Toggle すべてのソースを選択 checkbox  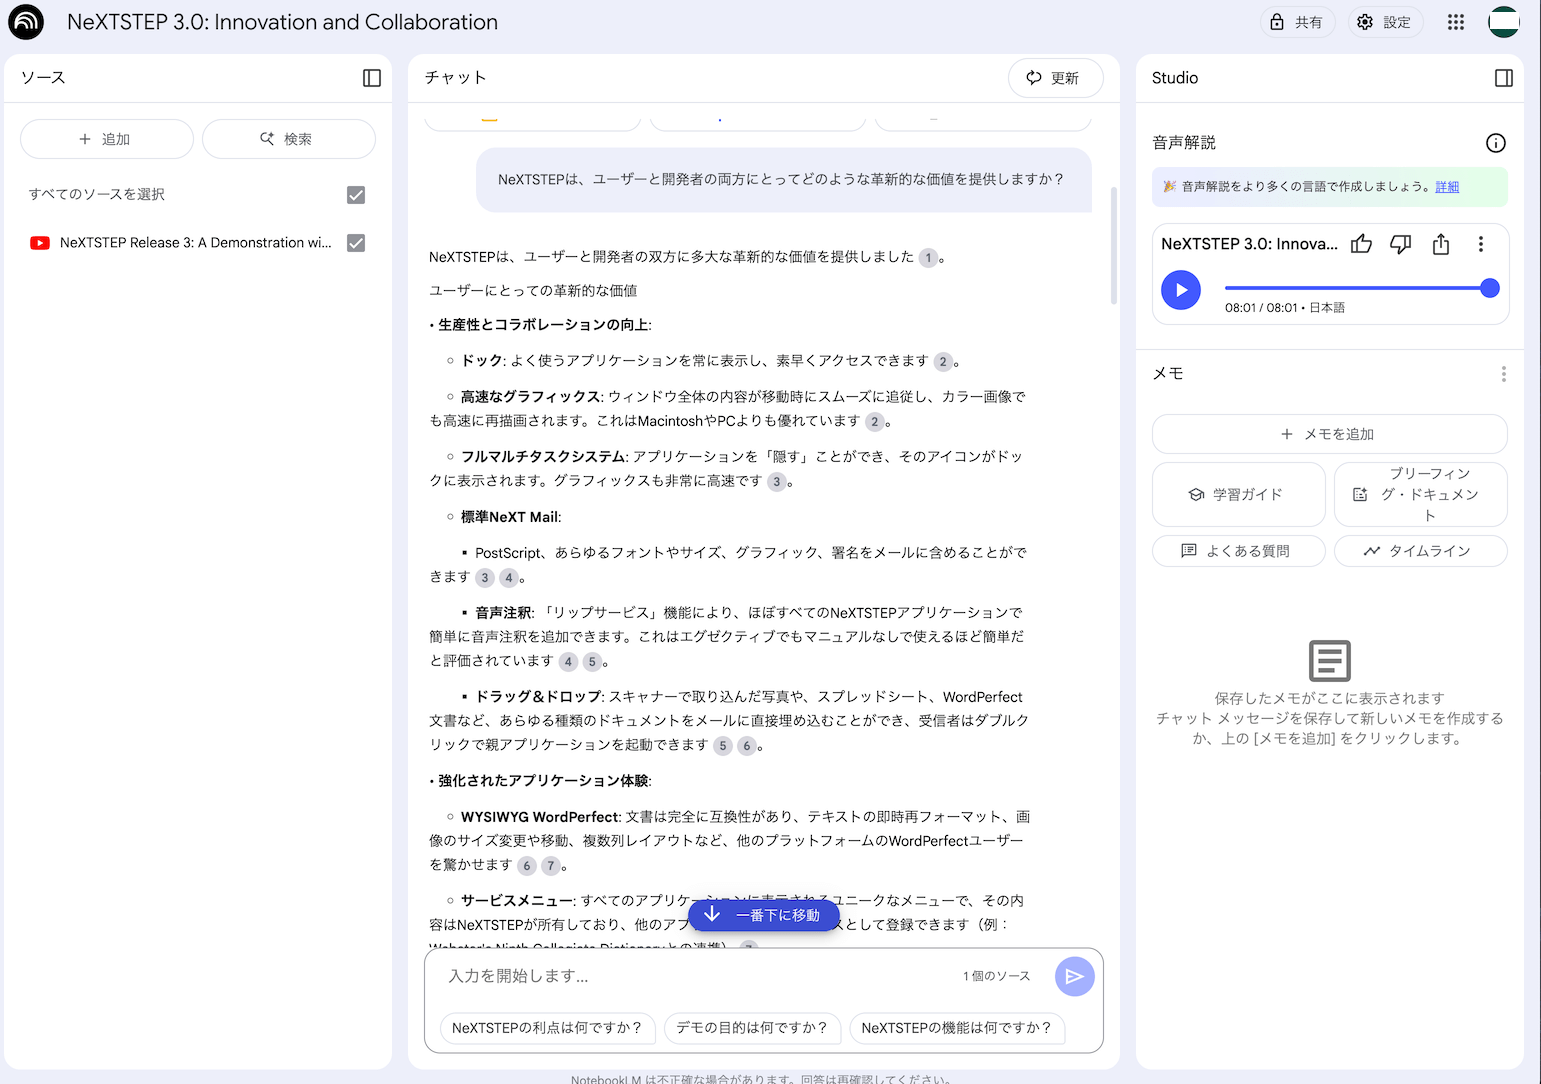(x=356, y=195)
